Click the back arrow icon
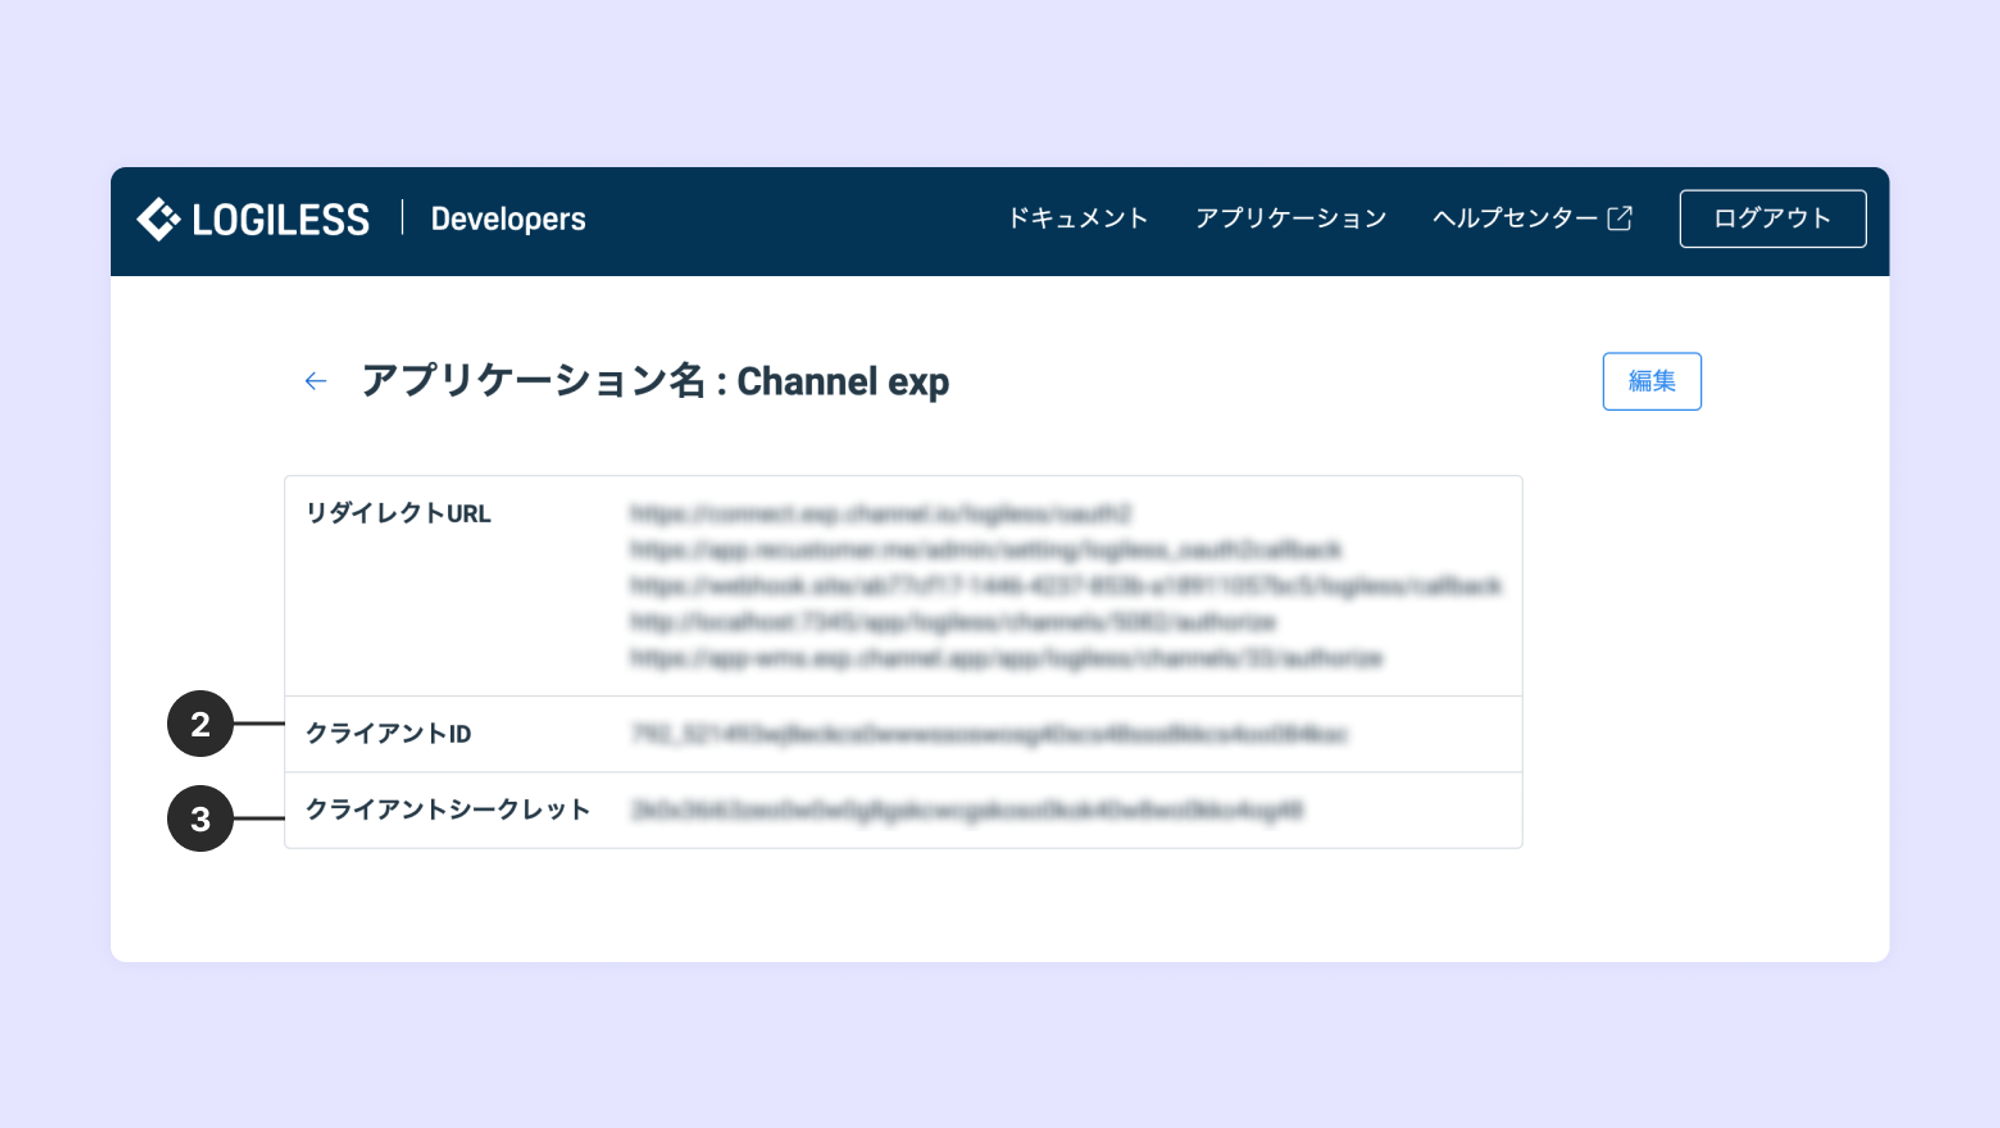This screenshot has height=1128, width=2000. click(316, 381)
